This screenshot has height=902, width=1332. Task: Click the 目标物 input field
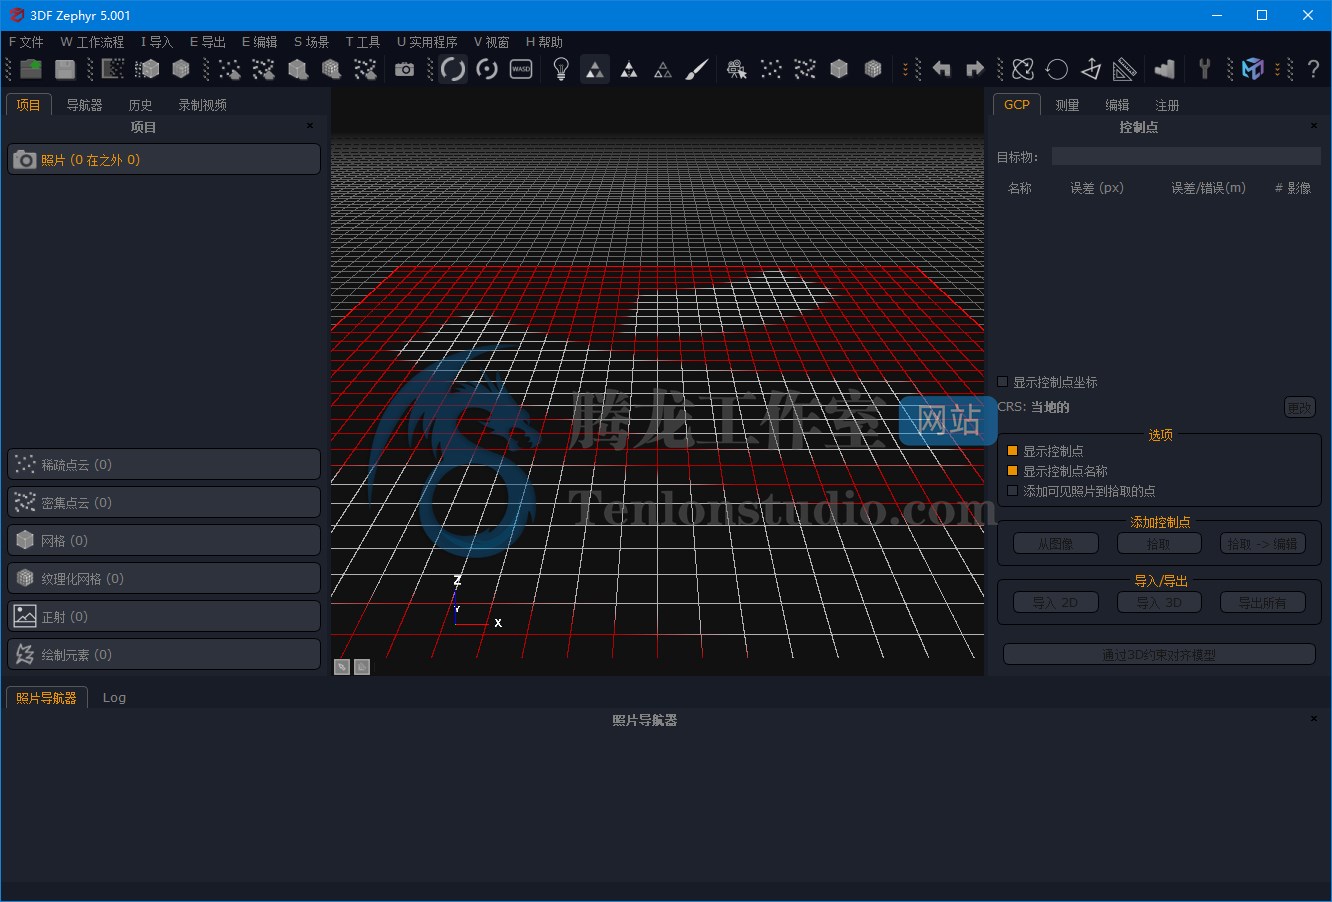point(1186,156)
